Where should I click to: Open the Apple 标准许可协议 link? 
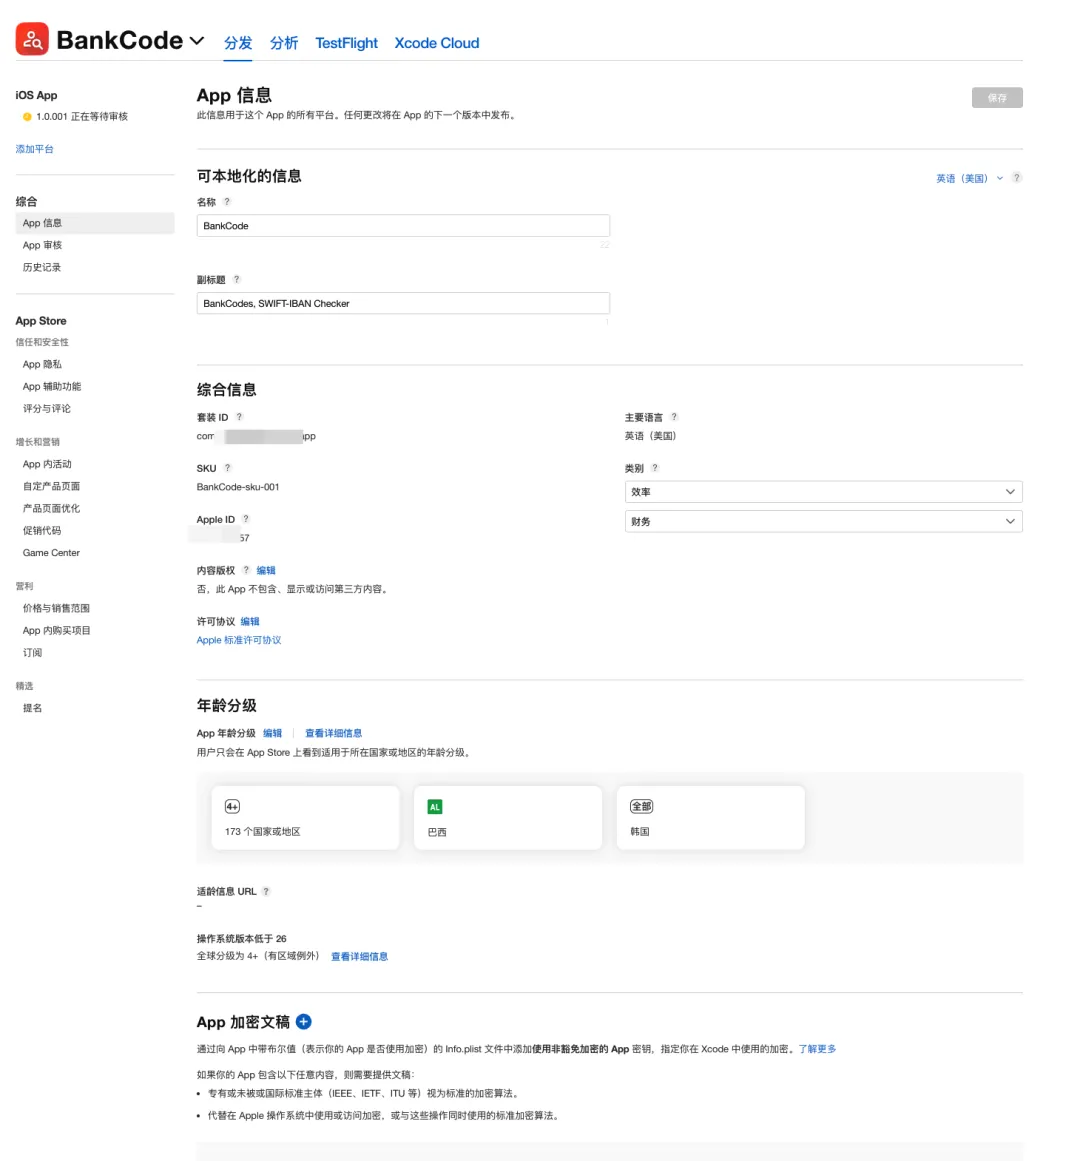pyautogui.click(x=239, y=640)
